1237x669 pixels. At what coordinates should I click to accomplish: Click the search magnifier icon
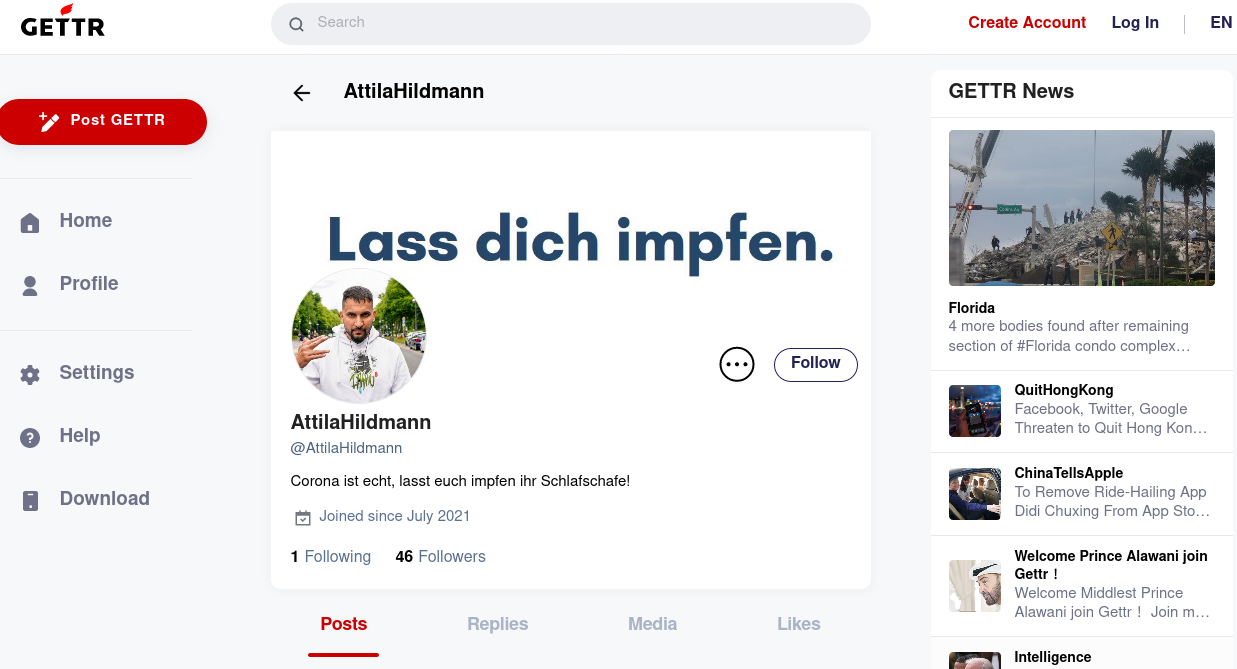(296, 25)
